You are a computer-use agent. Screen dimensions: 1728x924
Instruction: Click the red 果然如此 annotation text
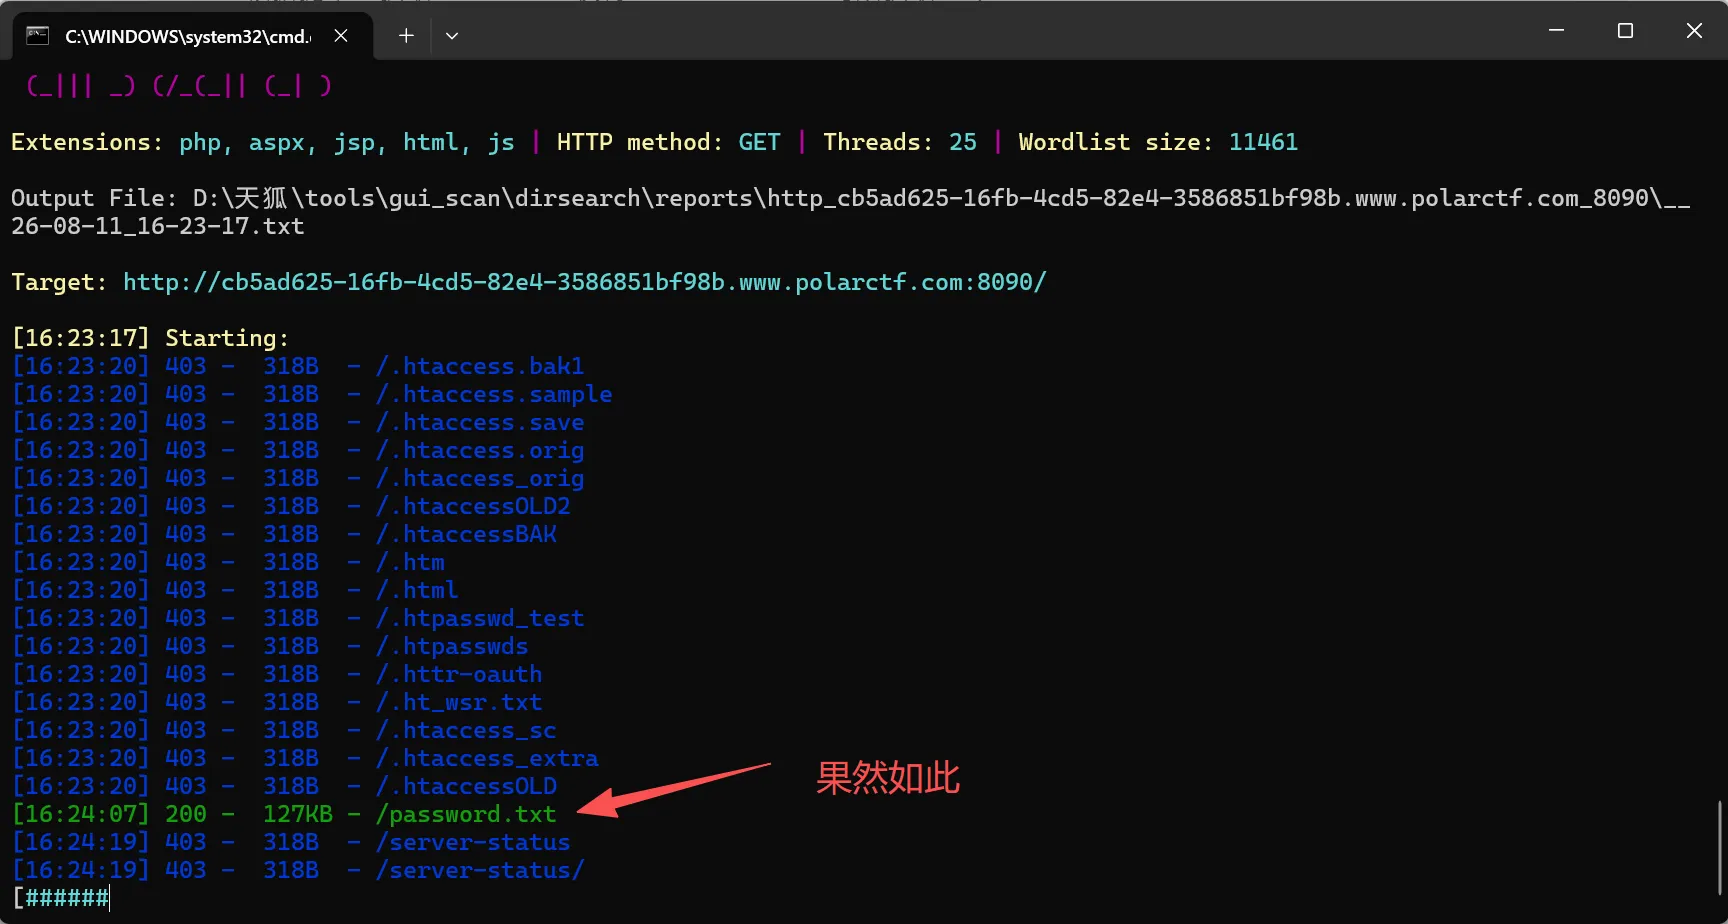point(887,778)
